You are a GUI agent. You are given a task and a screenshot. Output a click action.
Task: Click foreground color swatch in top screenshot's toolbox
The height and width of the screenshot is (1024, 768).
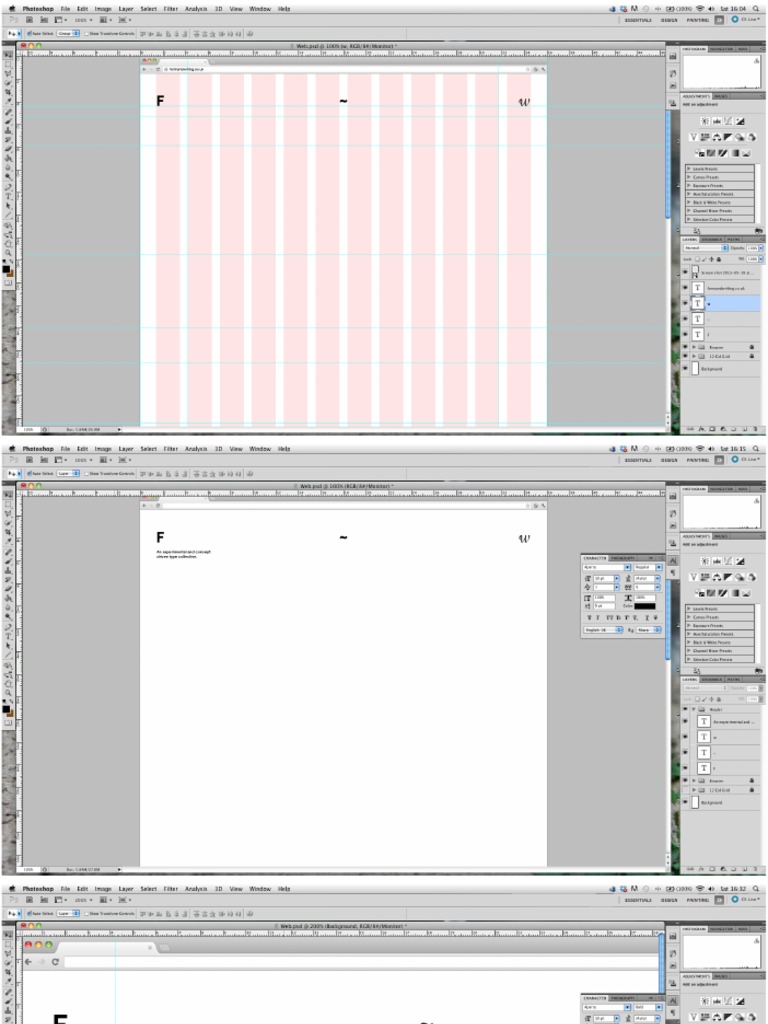[6, 269]
